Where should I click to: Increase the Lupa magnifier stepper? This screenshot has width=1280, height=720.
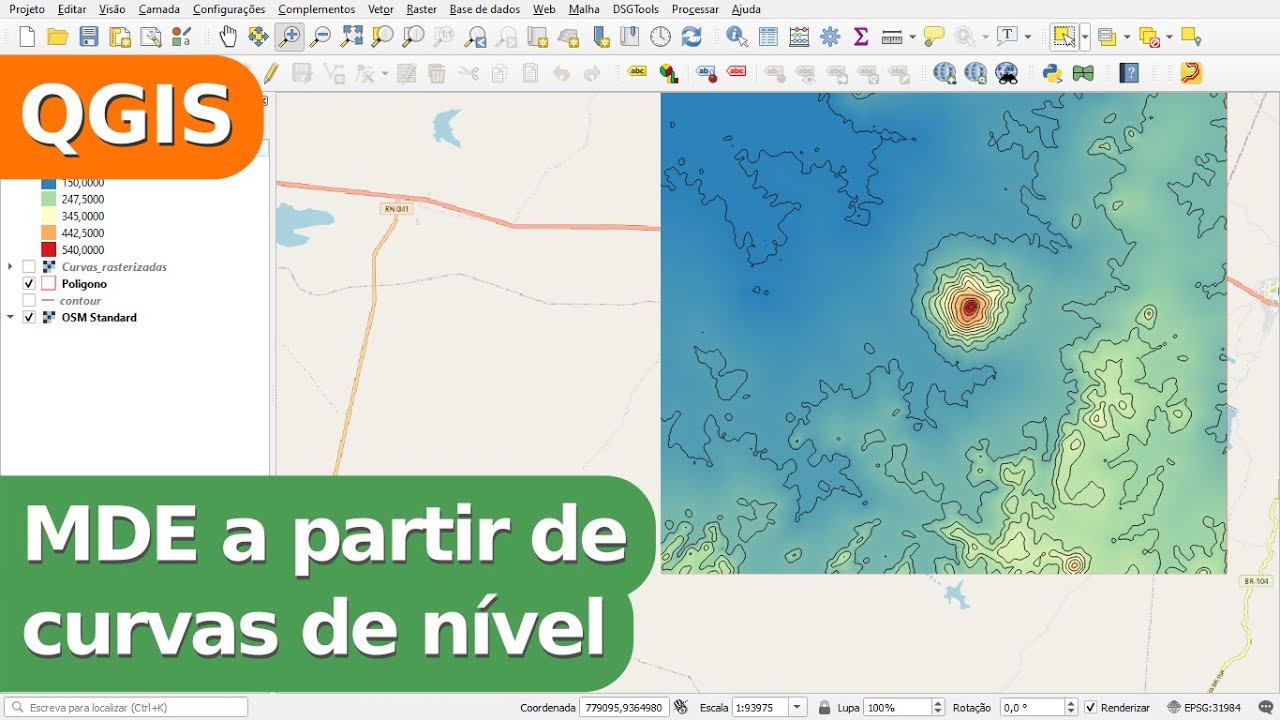click(x=938, y=704)
